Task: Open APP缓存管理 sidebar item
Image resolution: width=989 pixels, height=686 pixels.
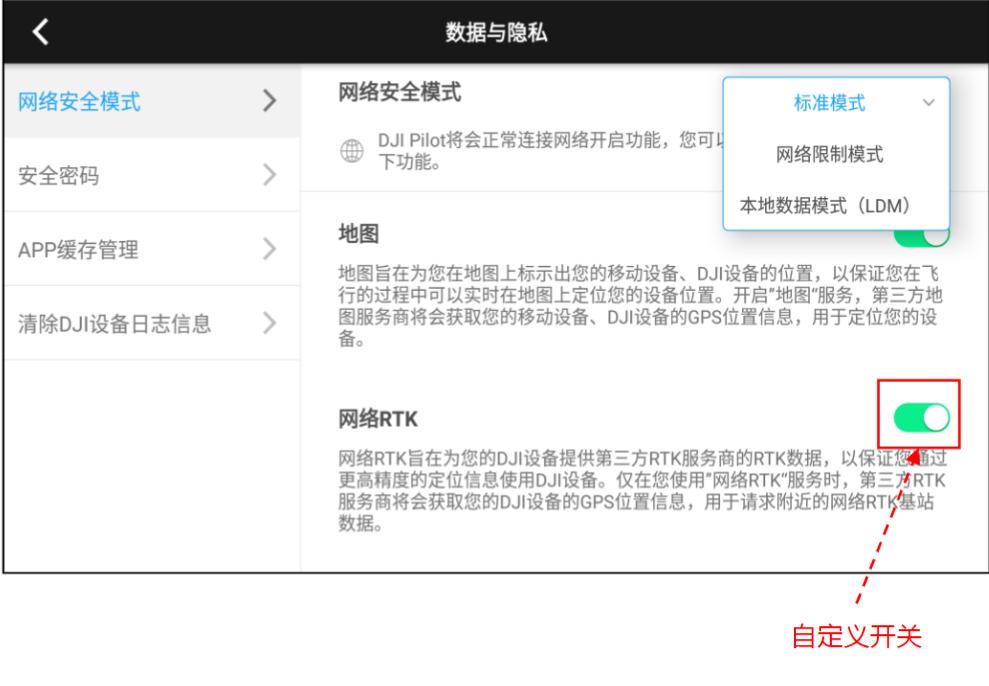Action: [x=152, y=249]
